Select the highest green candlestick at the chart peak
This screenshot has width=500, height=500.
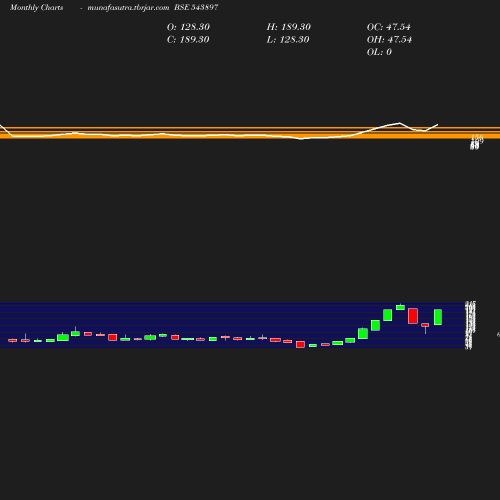pos(400,307)
